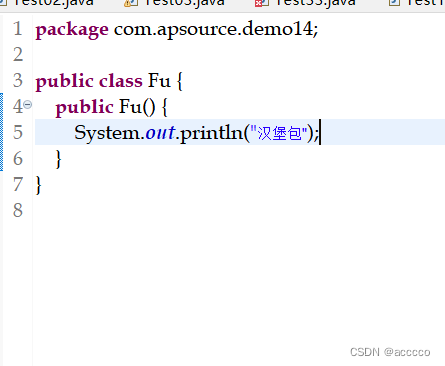Click the class name Fu on line 3
The height and width of the screenshot is (366, 445).
(159, 81)
